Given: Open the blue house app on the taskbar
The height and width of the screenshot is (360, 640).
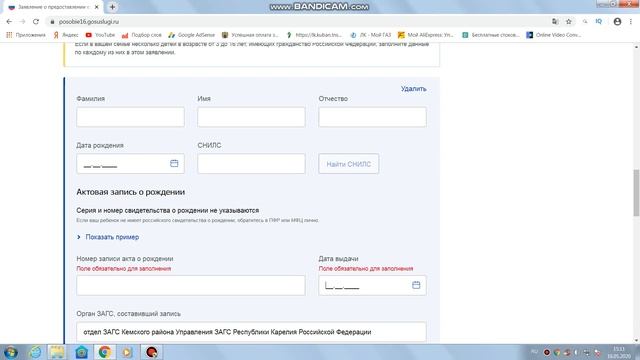Looking at the screenshot, I should tap(81, 352).
